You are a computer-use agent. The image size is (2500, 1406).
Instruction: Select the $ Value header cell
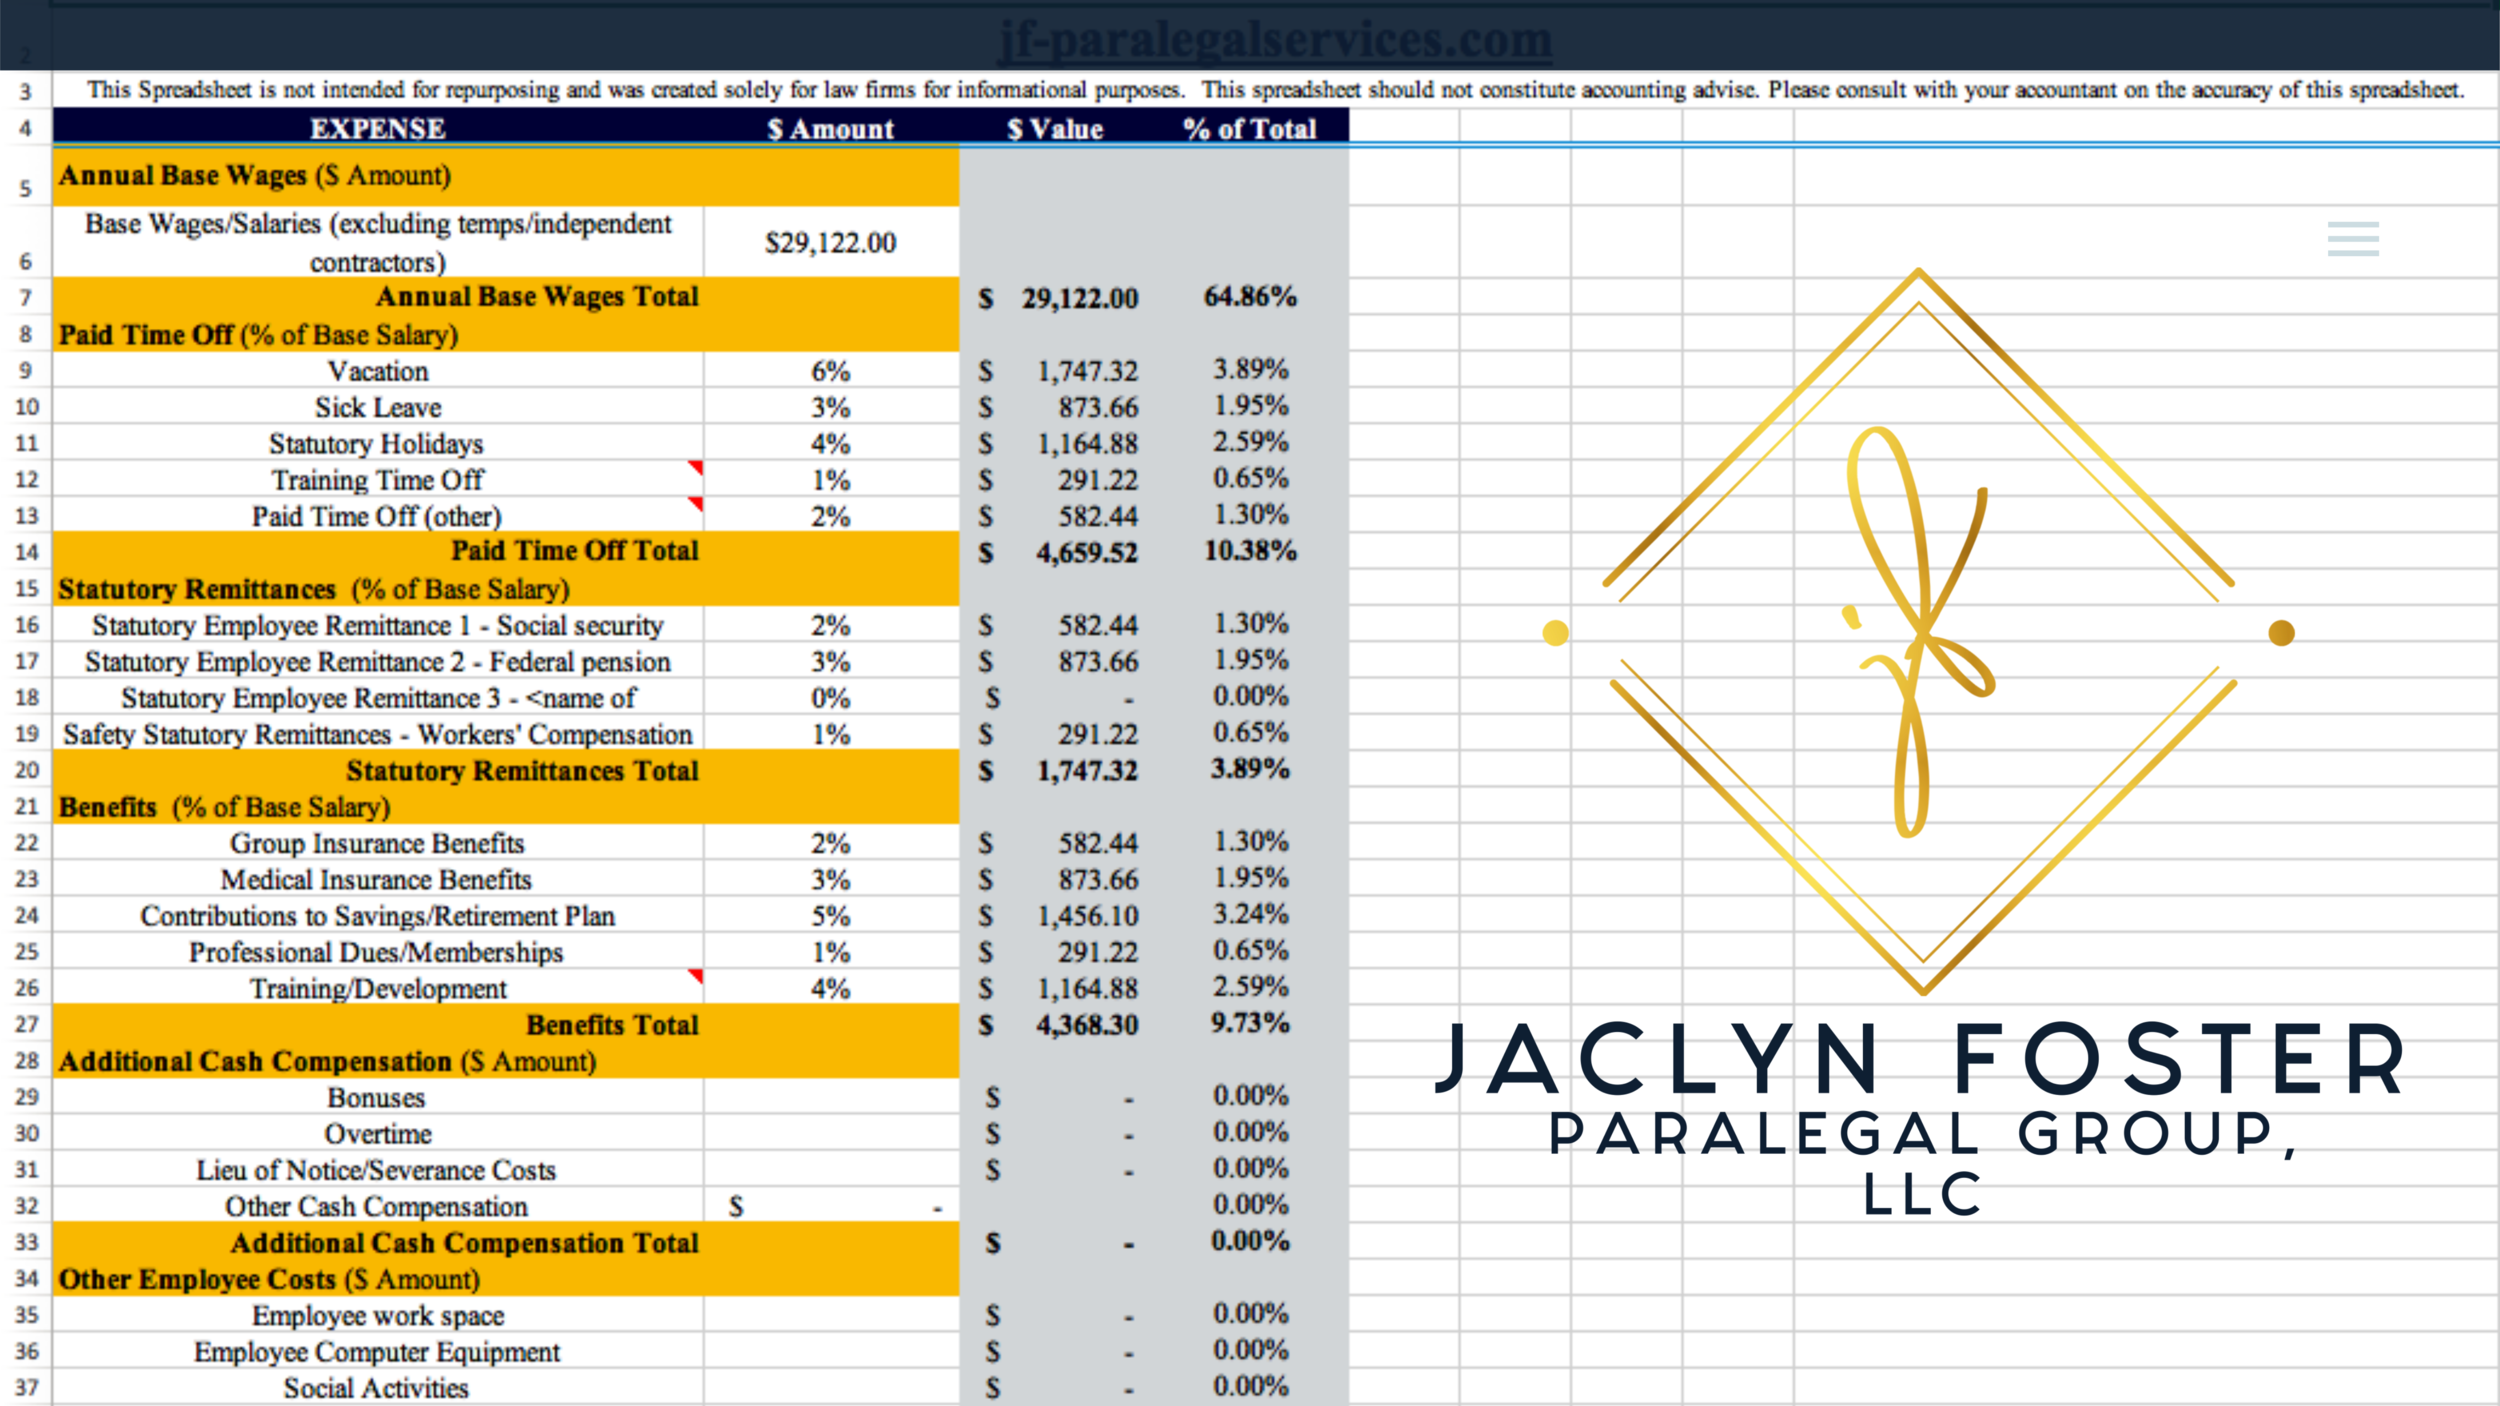pyautogui.click(x=1055, y=128)
